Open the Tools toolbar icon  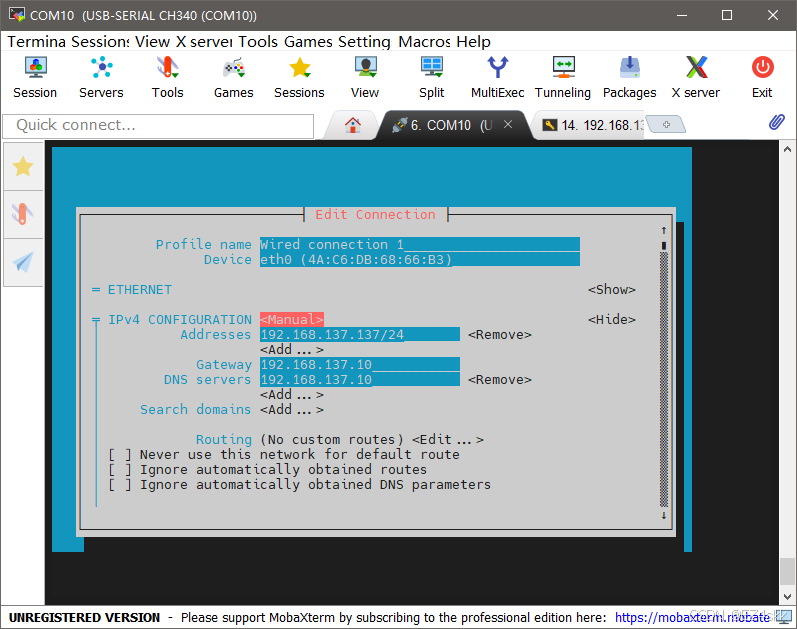click(167, 78)
